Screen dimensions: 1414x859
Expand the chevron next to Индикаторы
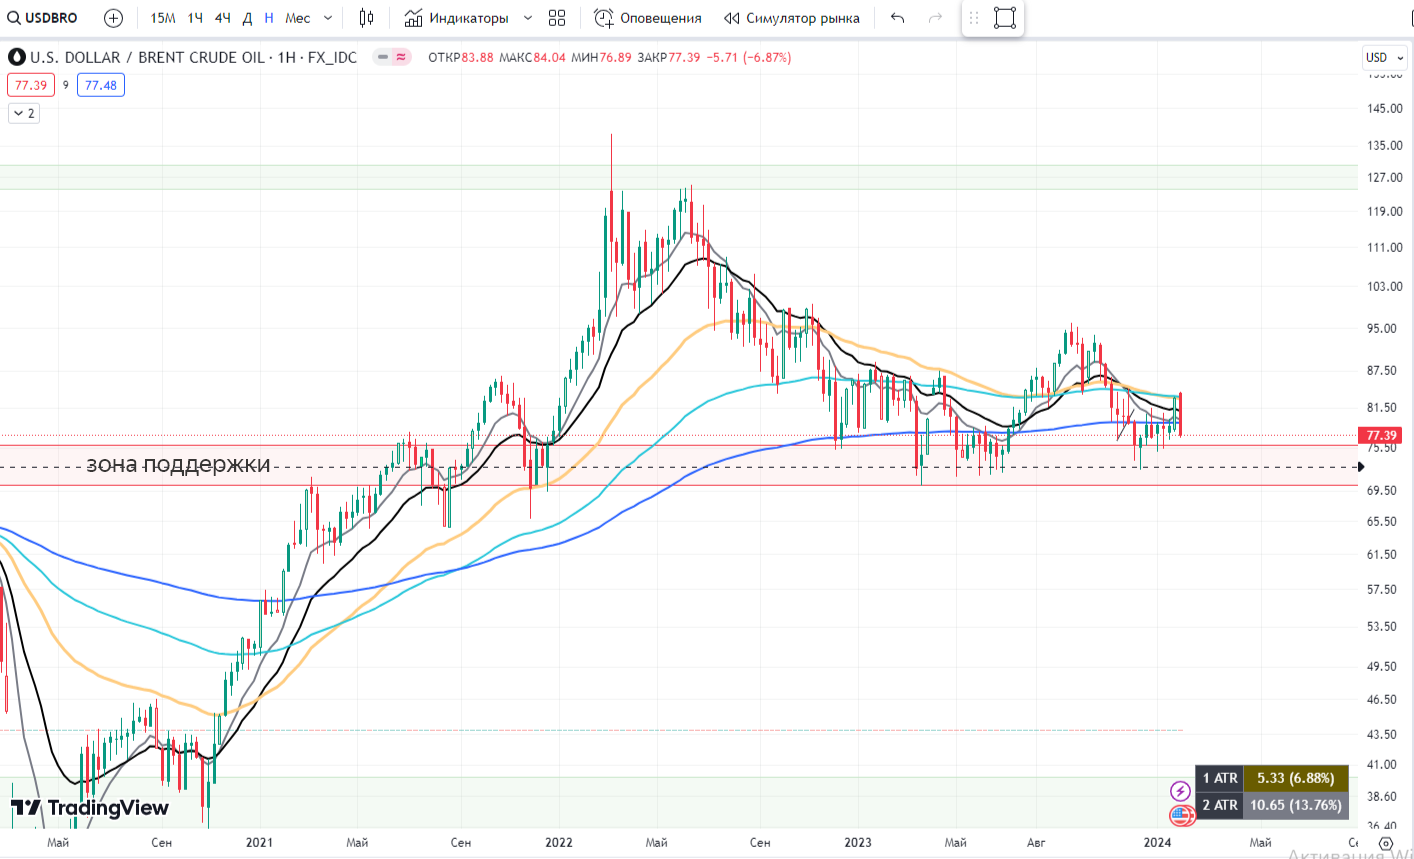click(528, 18)
